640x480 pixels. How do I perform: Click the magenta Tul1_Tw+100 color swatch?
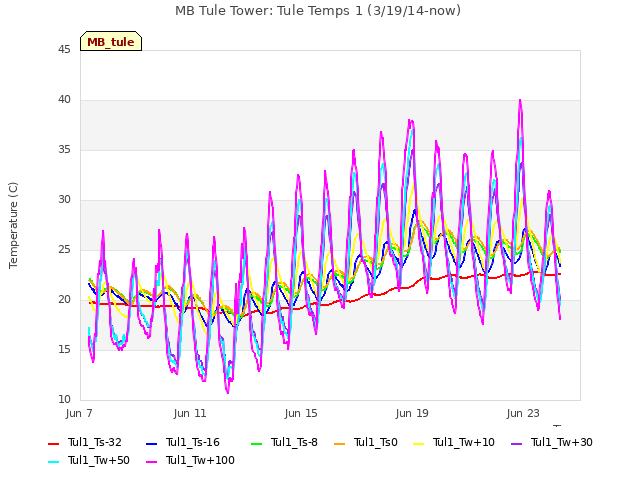[x=151, y=461]
